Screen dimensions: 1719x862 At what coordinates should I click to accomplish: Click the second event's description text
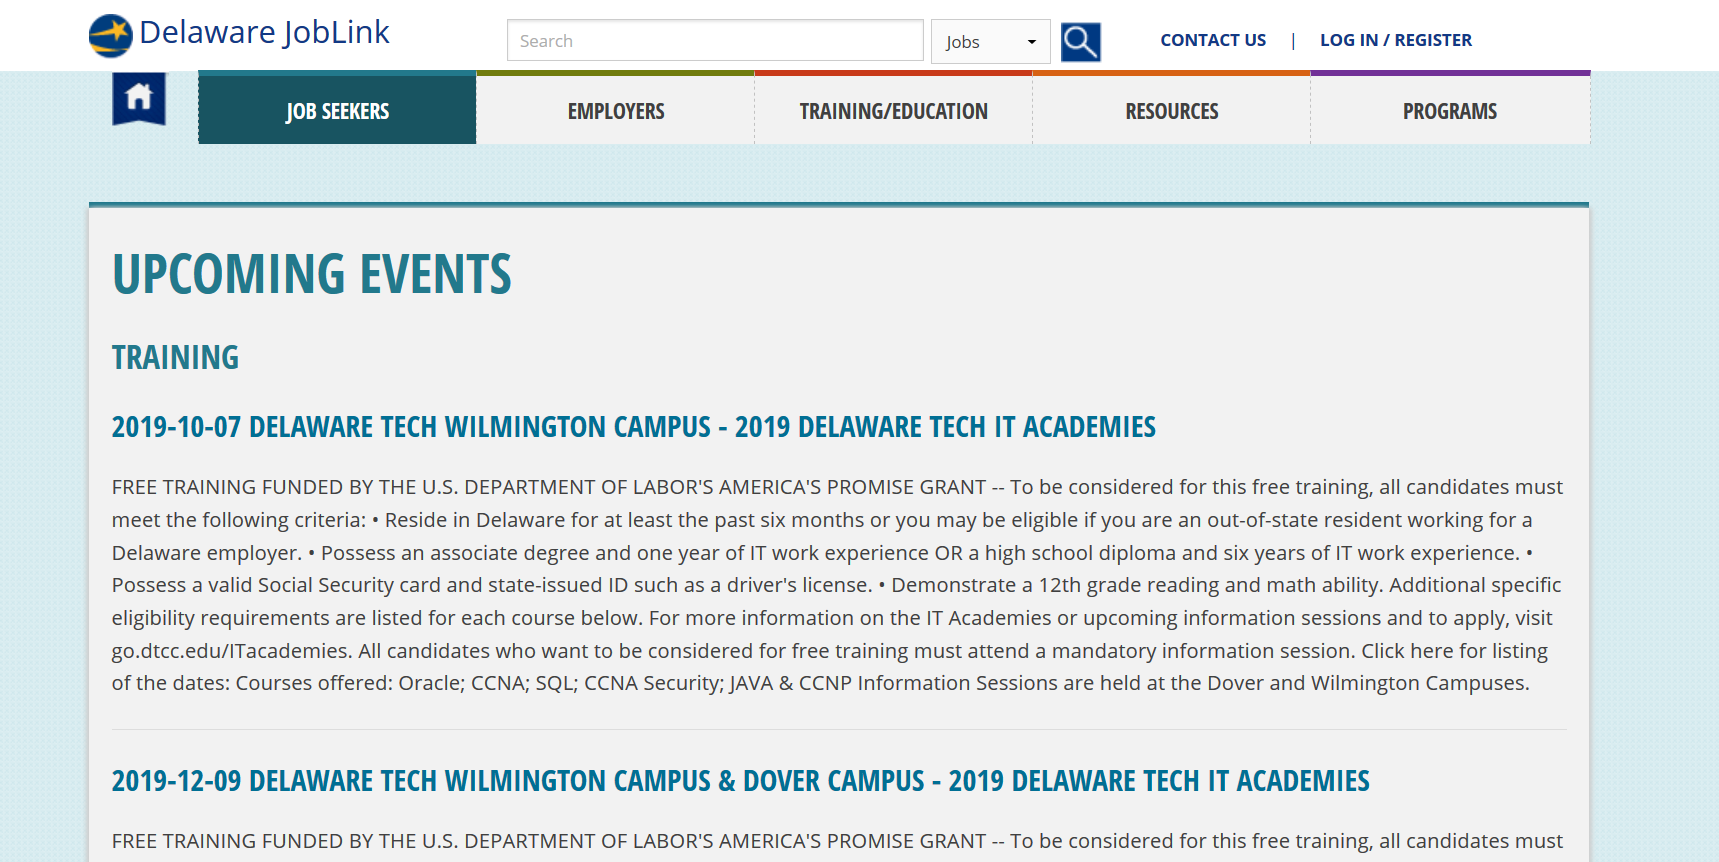(838, 842)
